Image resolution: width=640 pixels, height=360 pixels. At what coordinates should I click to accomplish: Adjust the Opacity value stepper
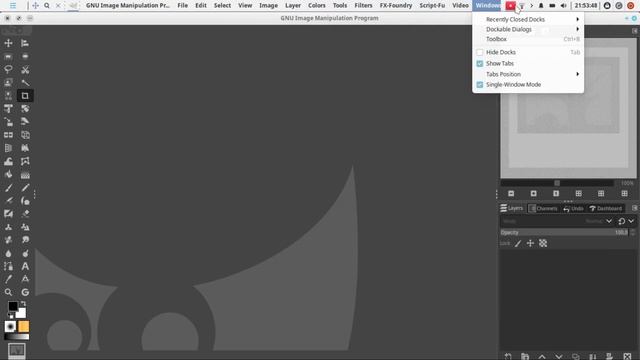[633, 232]
